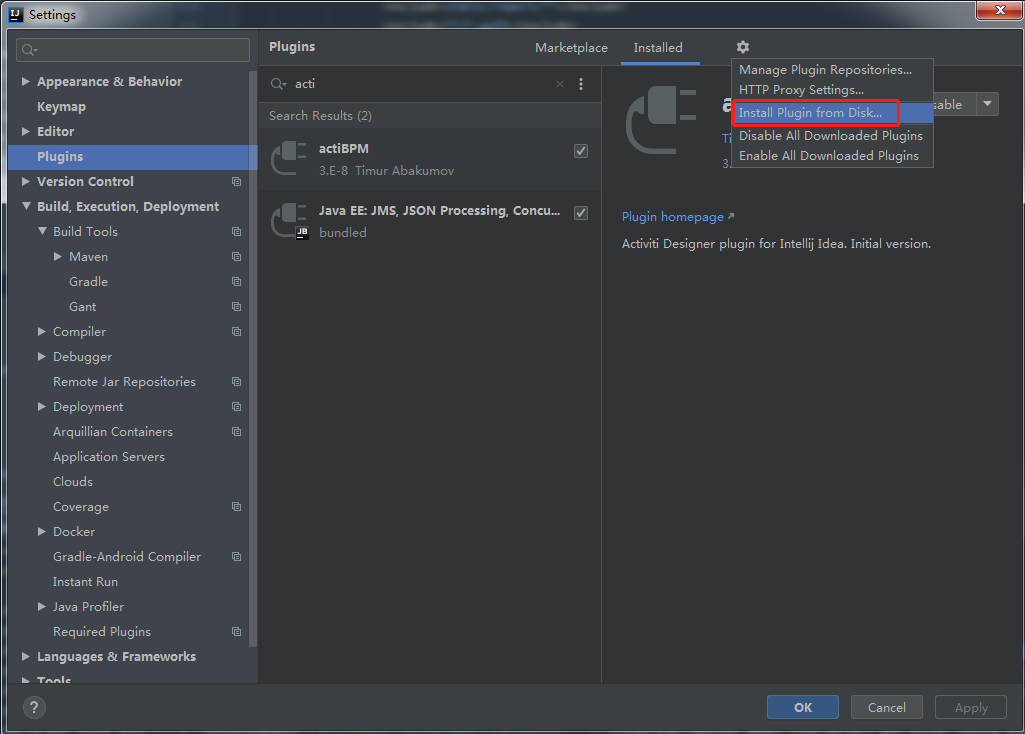Click the settings tree vertical scrollbar

253,359
